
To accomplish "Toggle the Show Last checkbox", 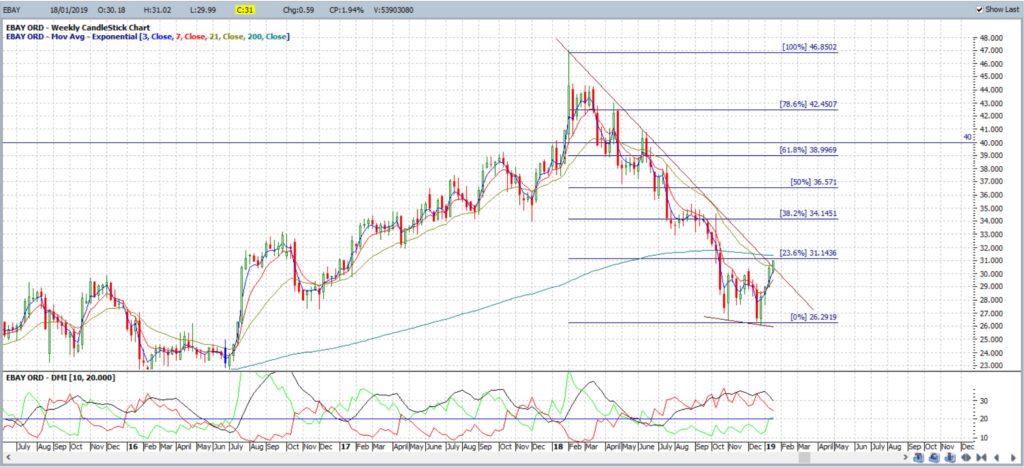I will [x=978, y=9].
